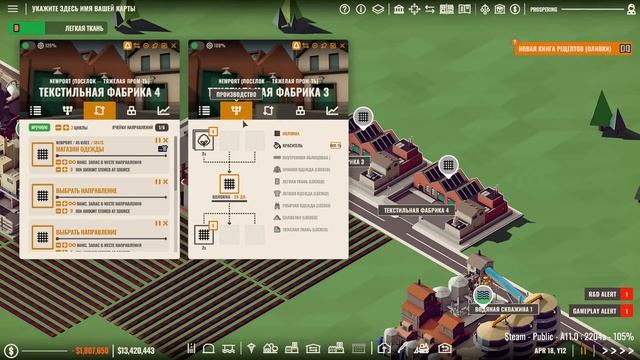The height and width of the screenshot is (360, 640).
Task: Click the GAMEPLAY ALERT notification
Action: tap(601, 311)
